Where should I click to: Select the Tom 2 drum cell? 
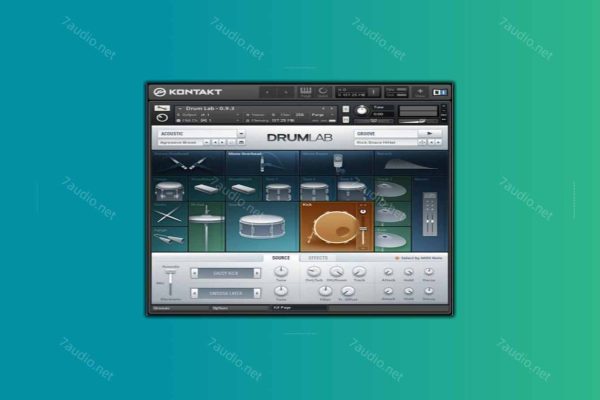coord(317,189)
